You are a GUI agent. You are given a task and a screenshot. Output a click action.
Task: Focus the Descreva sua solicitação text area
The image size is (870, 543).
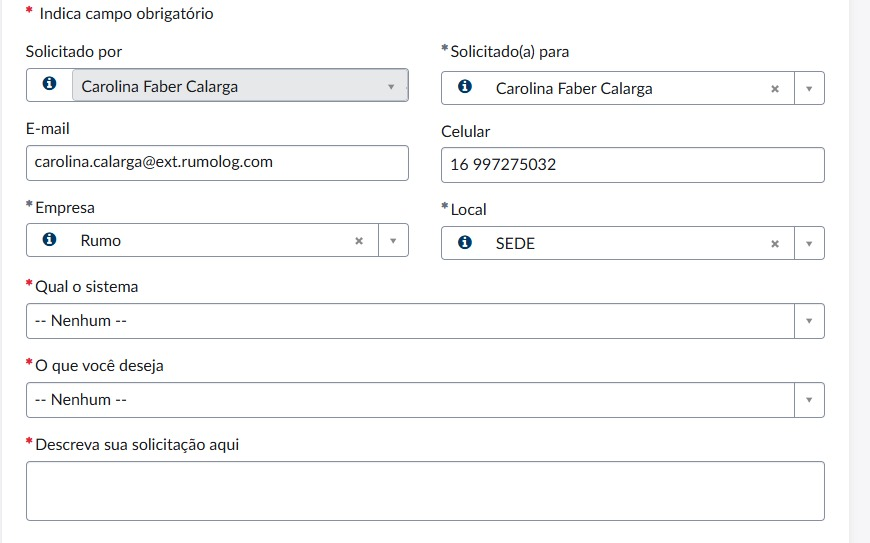click(425, 491)
